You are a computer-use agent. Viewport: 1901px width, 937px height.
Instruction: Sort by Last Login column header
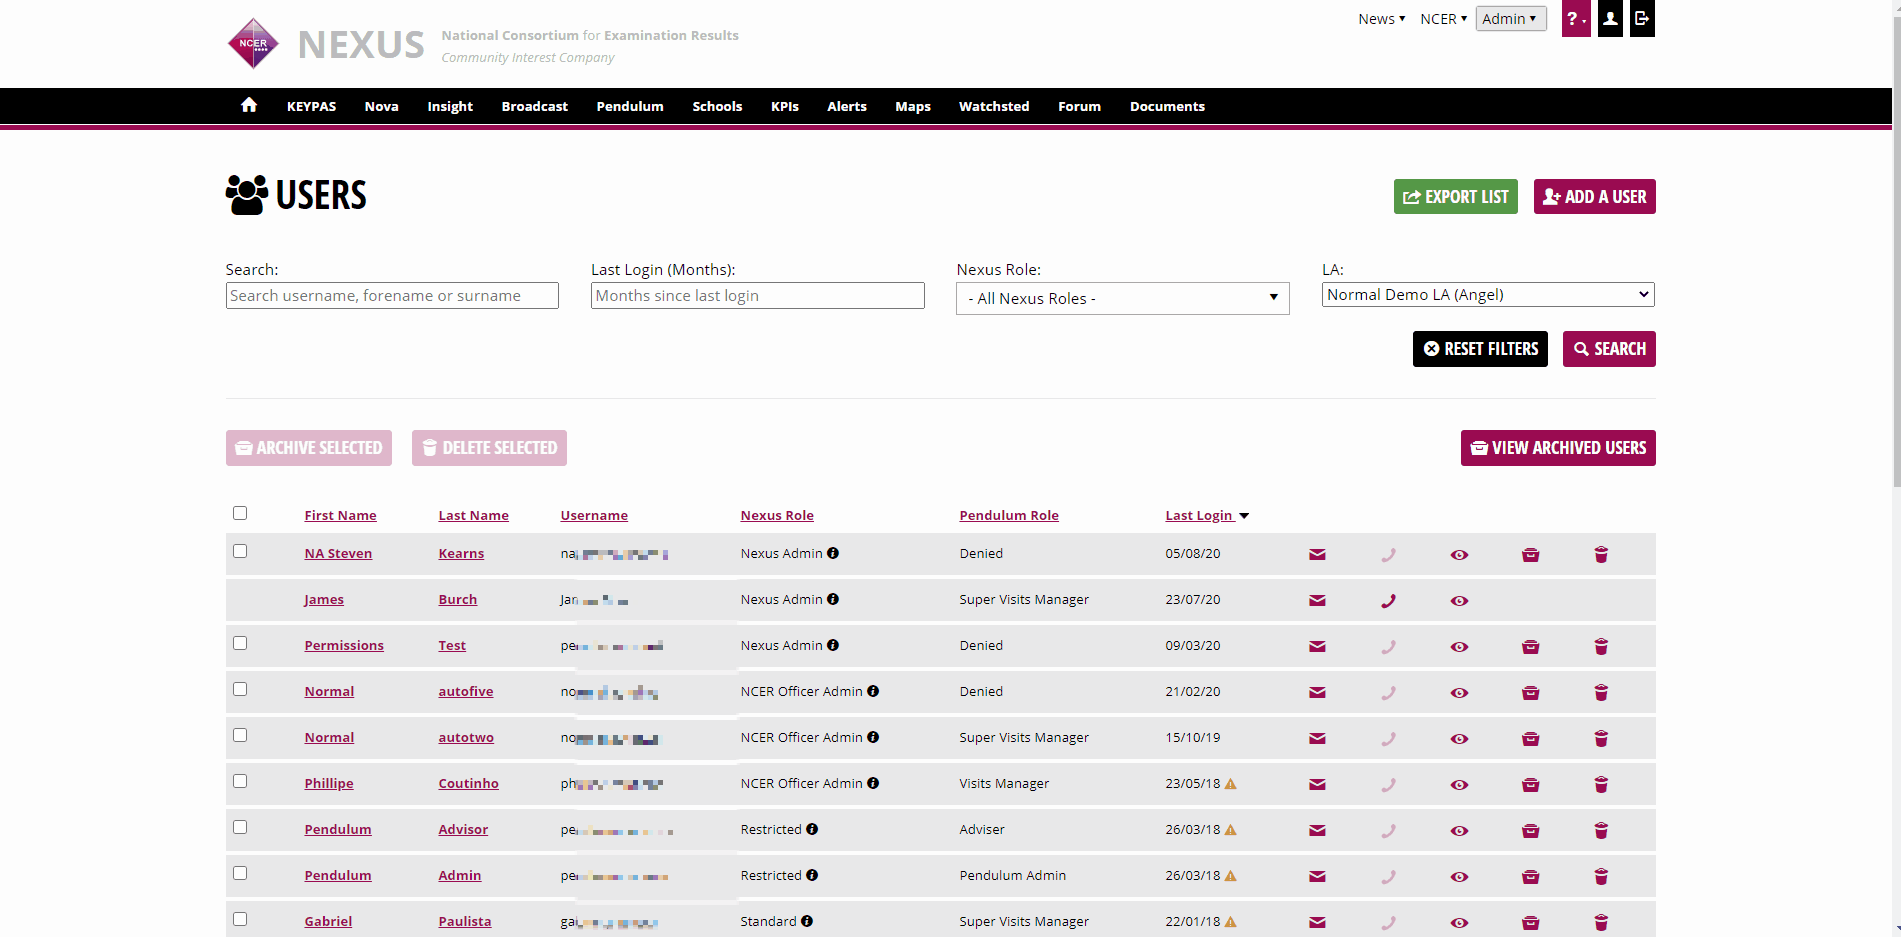pyautogui.click(x=1199, y=516)
